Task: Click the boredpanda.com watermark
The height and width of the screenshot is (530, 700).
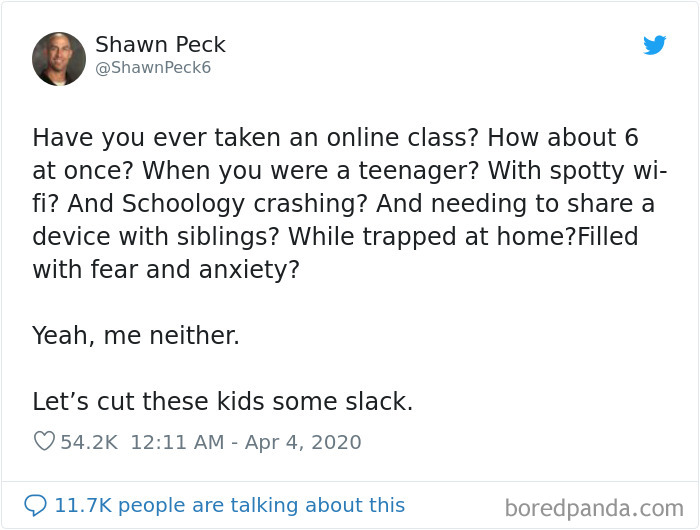Action: [594, 509]
